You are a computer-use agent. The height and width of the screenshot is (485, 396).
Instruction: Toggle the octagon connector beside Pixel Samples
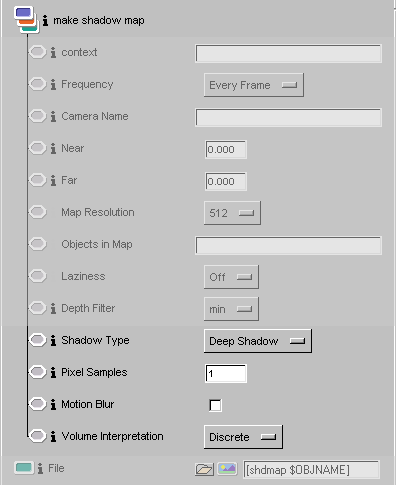point(37,372)
